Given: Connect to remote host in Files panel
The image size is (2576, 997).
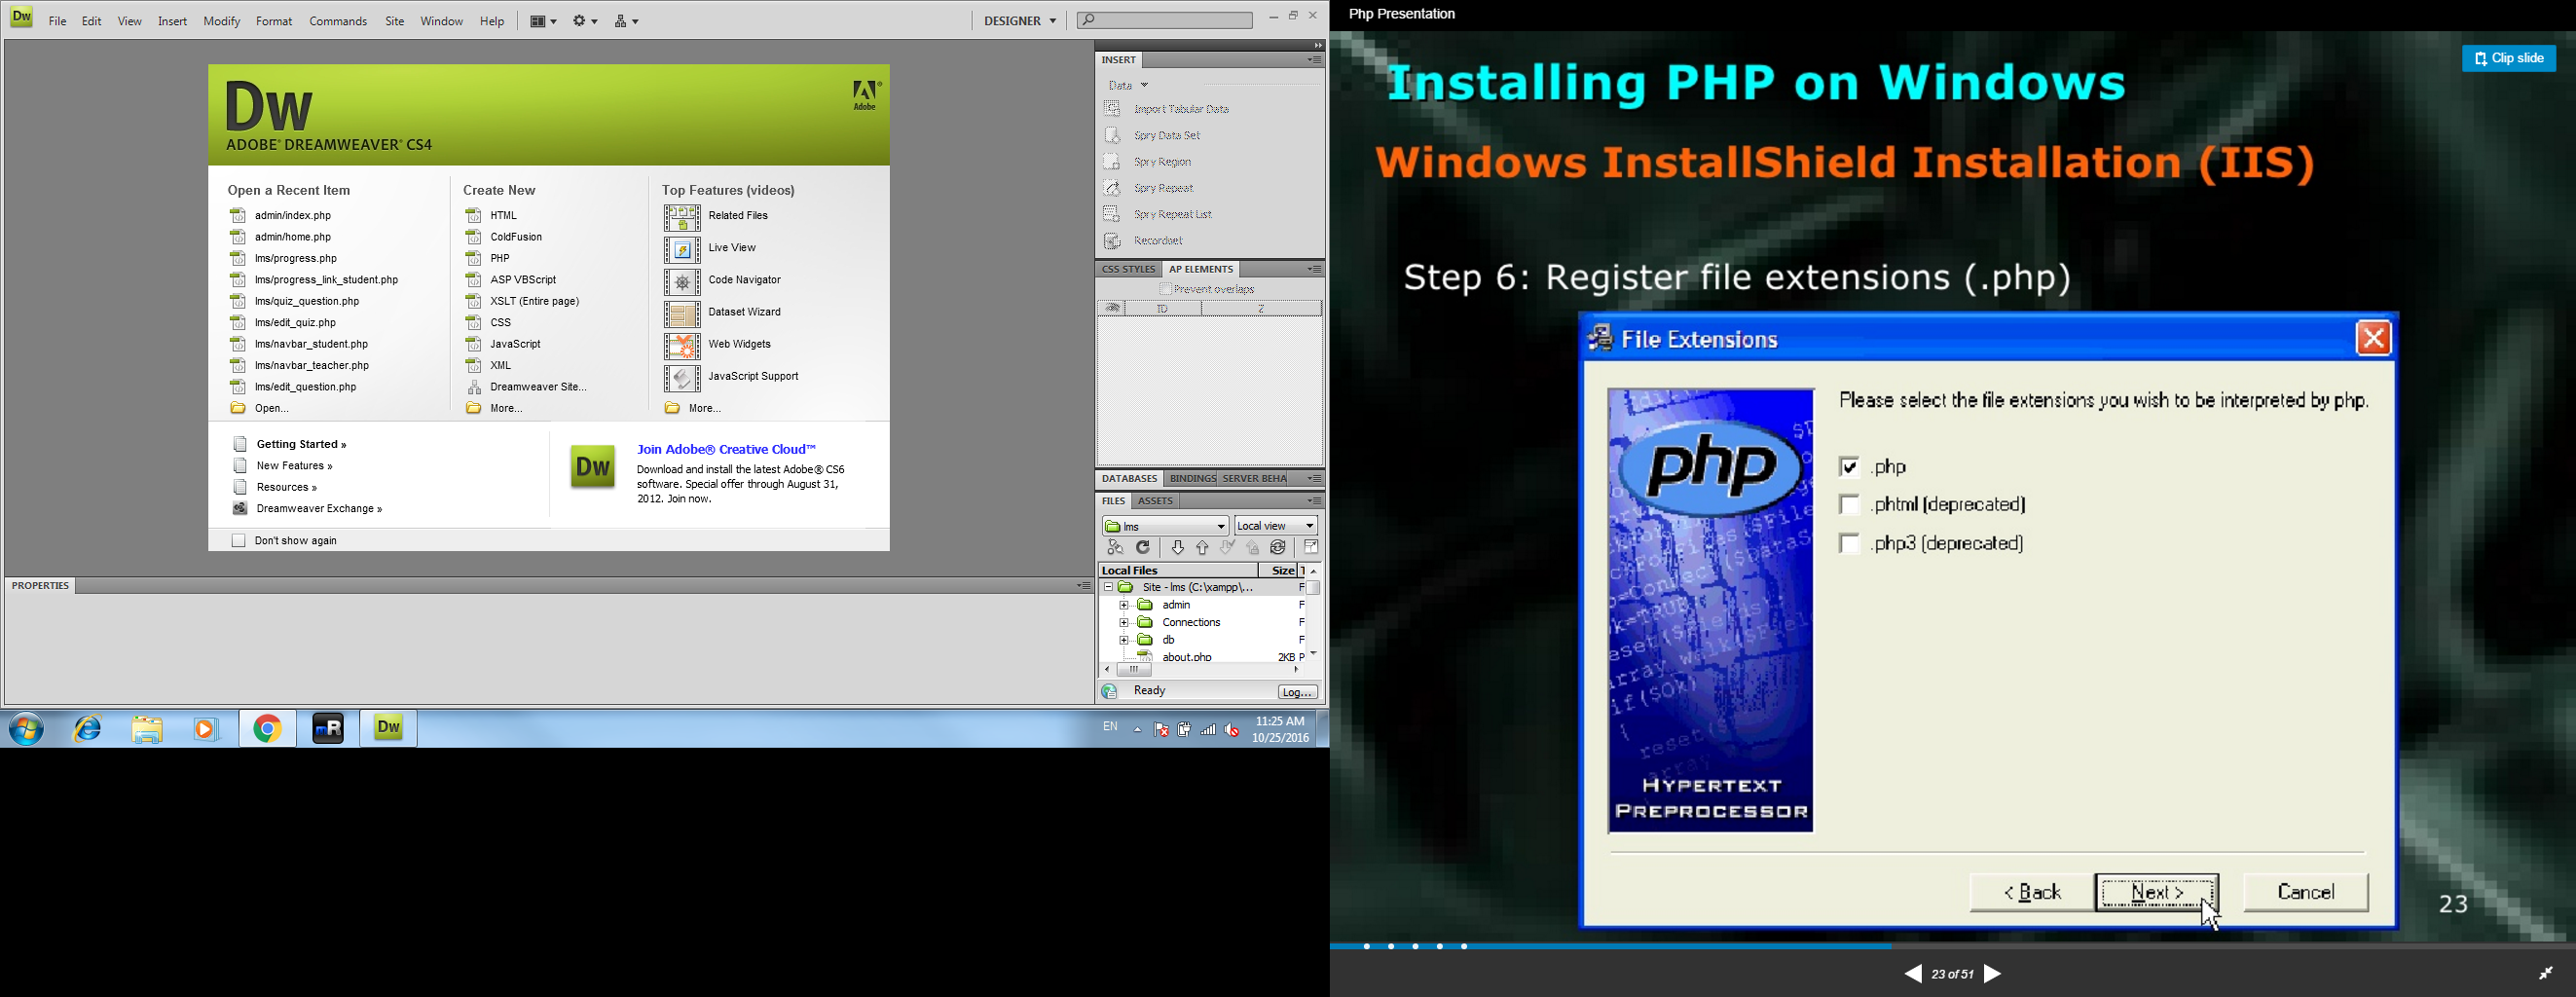Looking at the screenshot, I should coord(1116,548).
